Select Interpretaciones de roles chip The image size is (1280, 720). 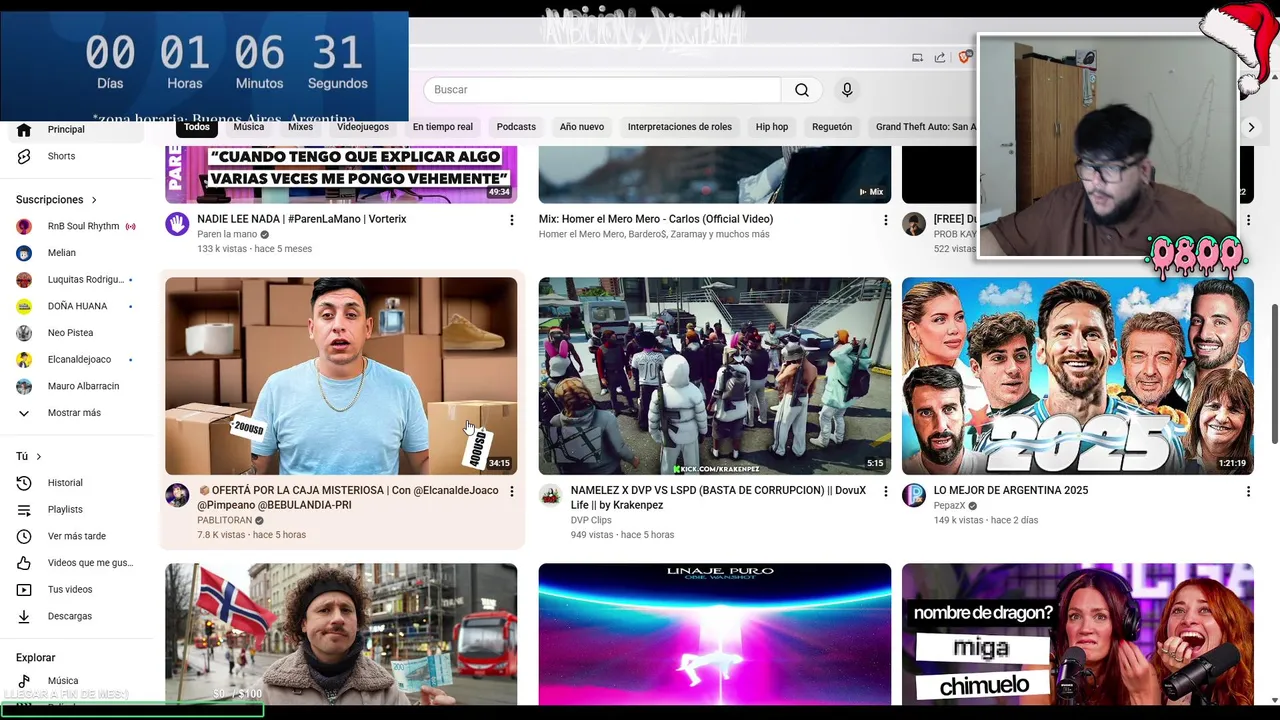click(x=680, y=127)
